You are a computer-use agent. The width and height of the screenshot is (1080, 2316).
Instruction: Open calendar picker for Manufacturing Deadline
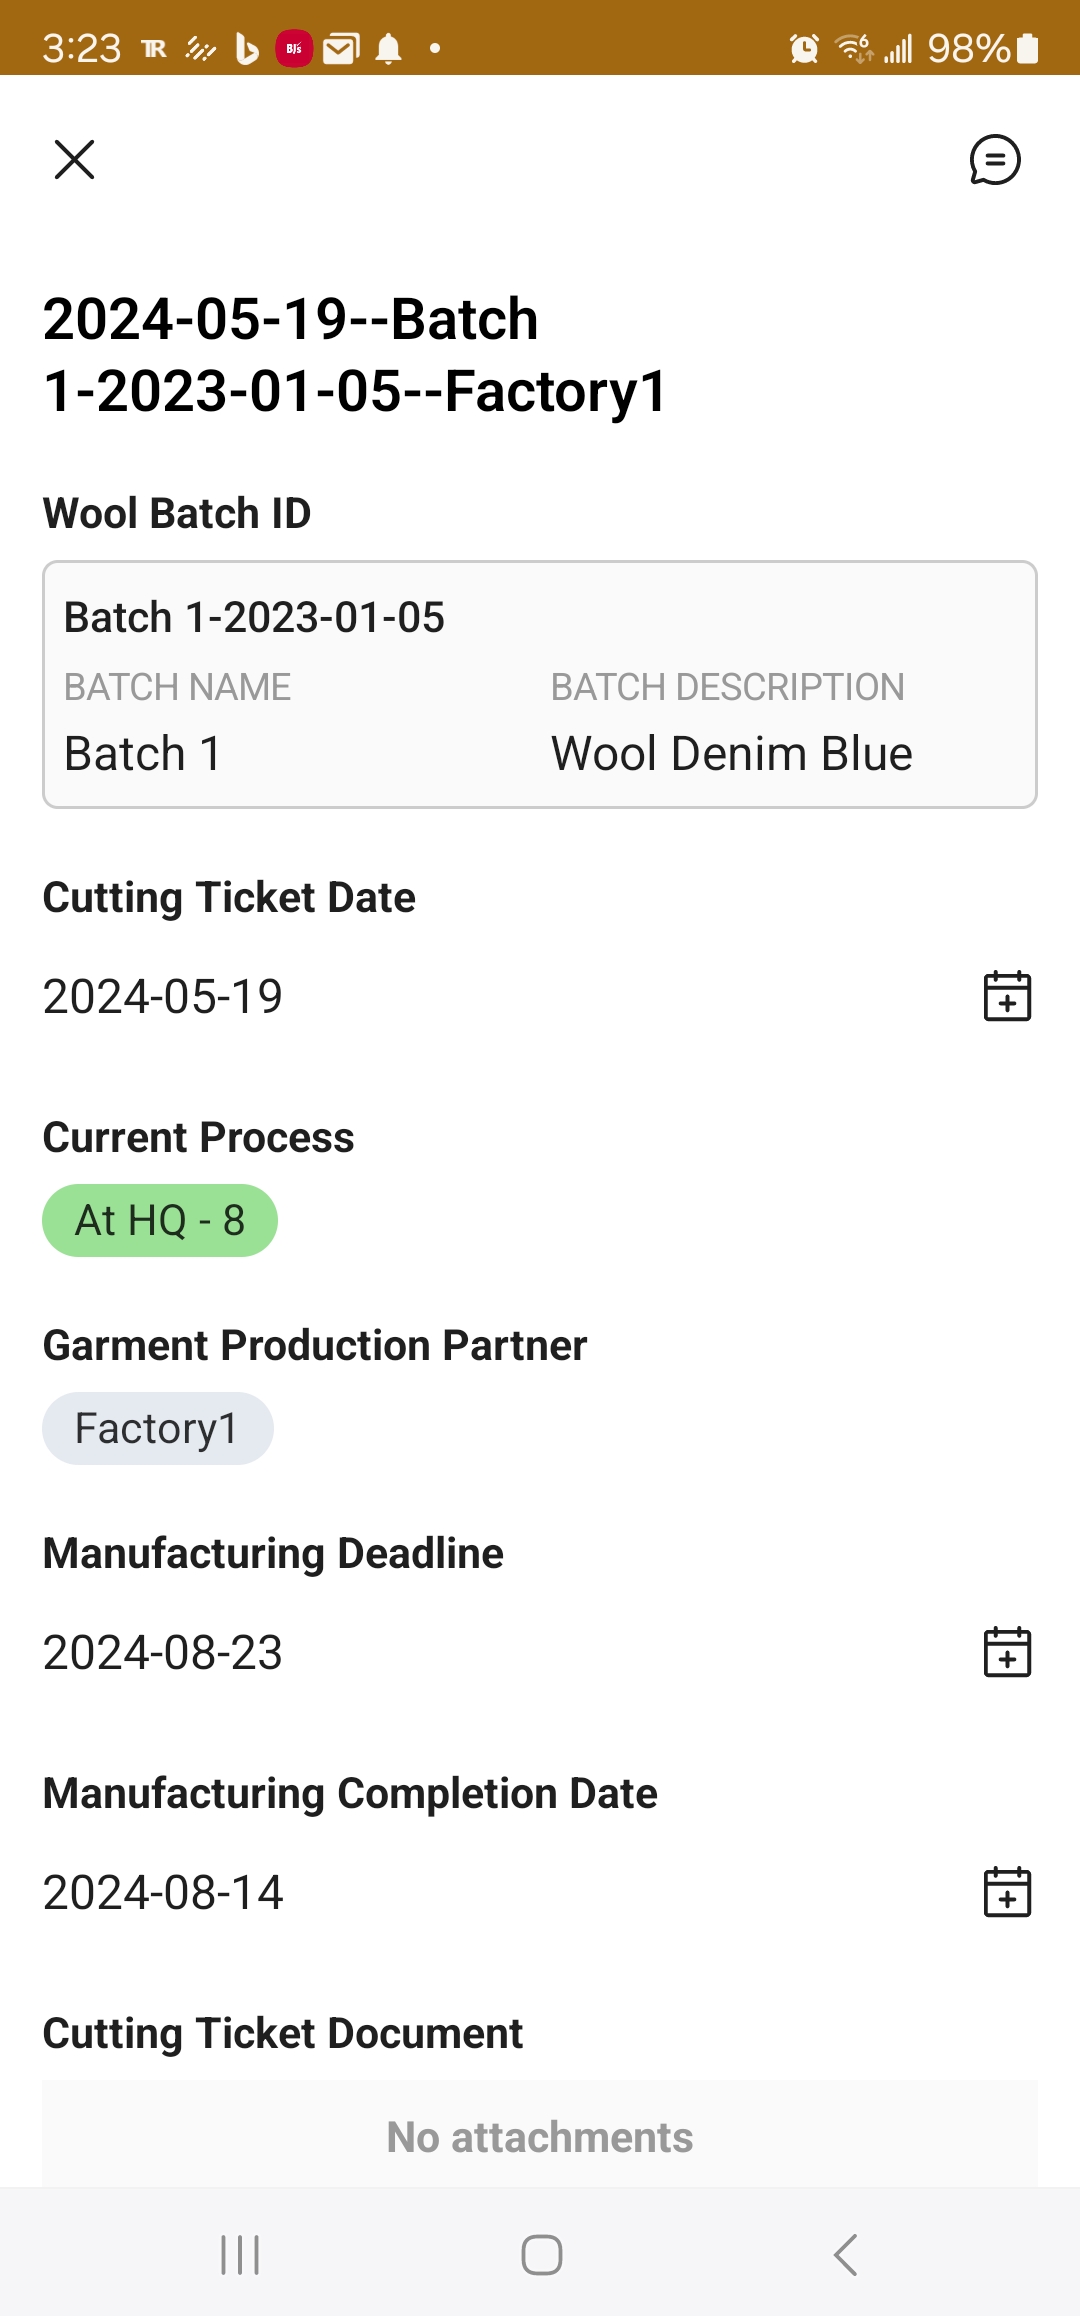[1007, 1652]
